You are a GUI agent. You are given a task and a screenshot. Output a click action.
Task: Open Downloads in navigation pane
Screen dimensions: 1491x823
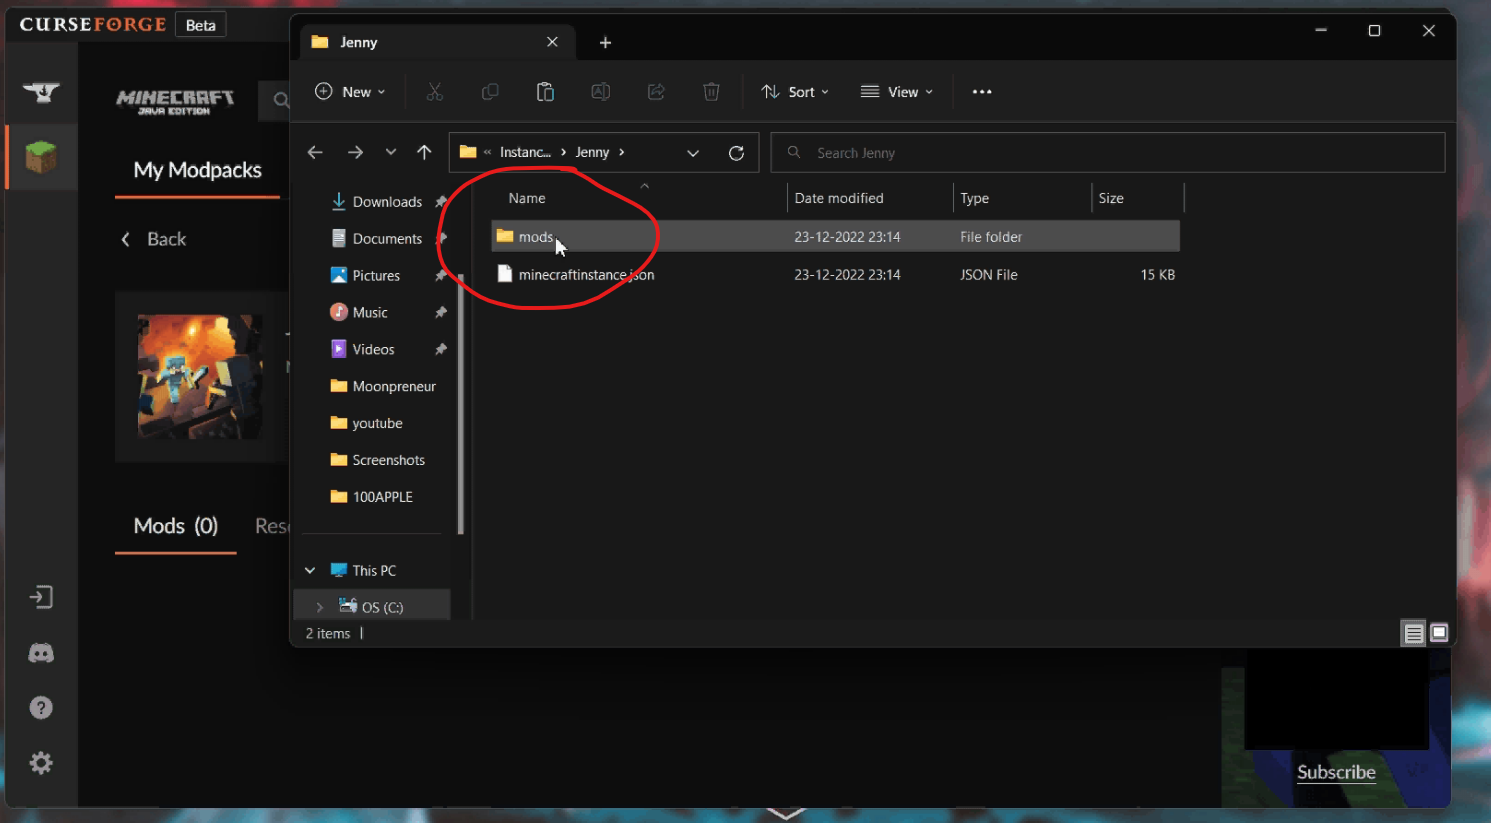[386, 202]
